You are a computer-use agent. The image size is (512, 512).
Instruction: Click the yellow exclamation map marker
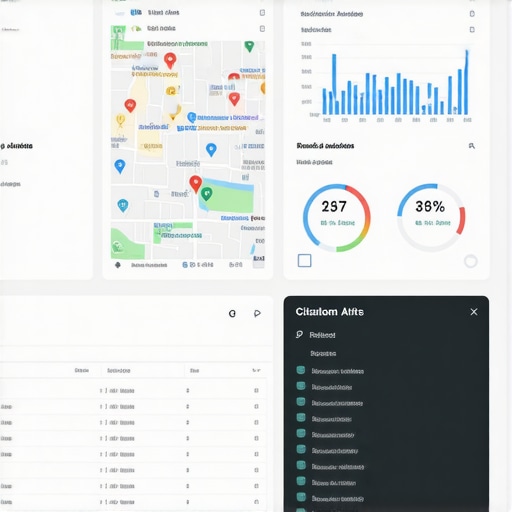[x=120, y=120]
